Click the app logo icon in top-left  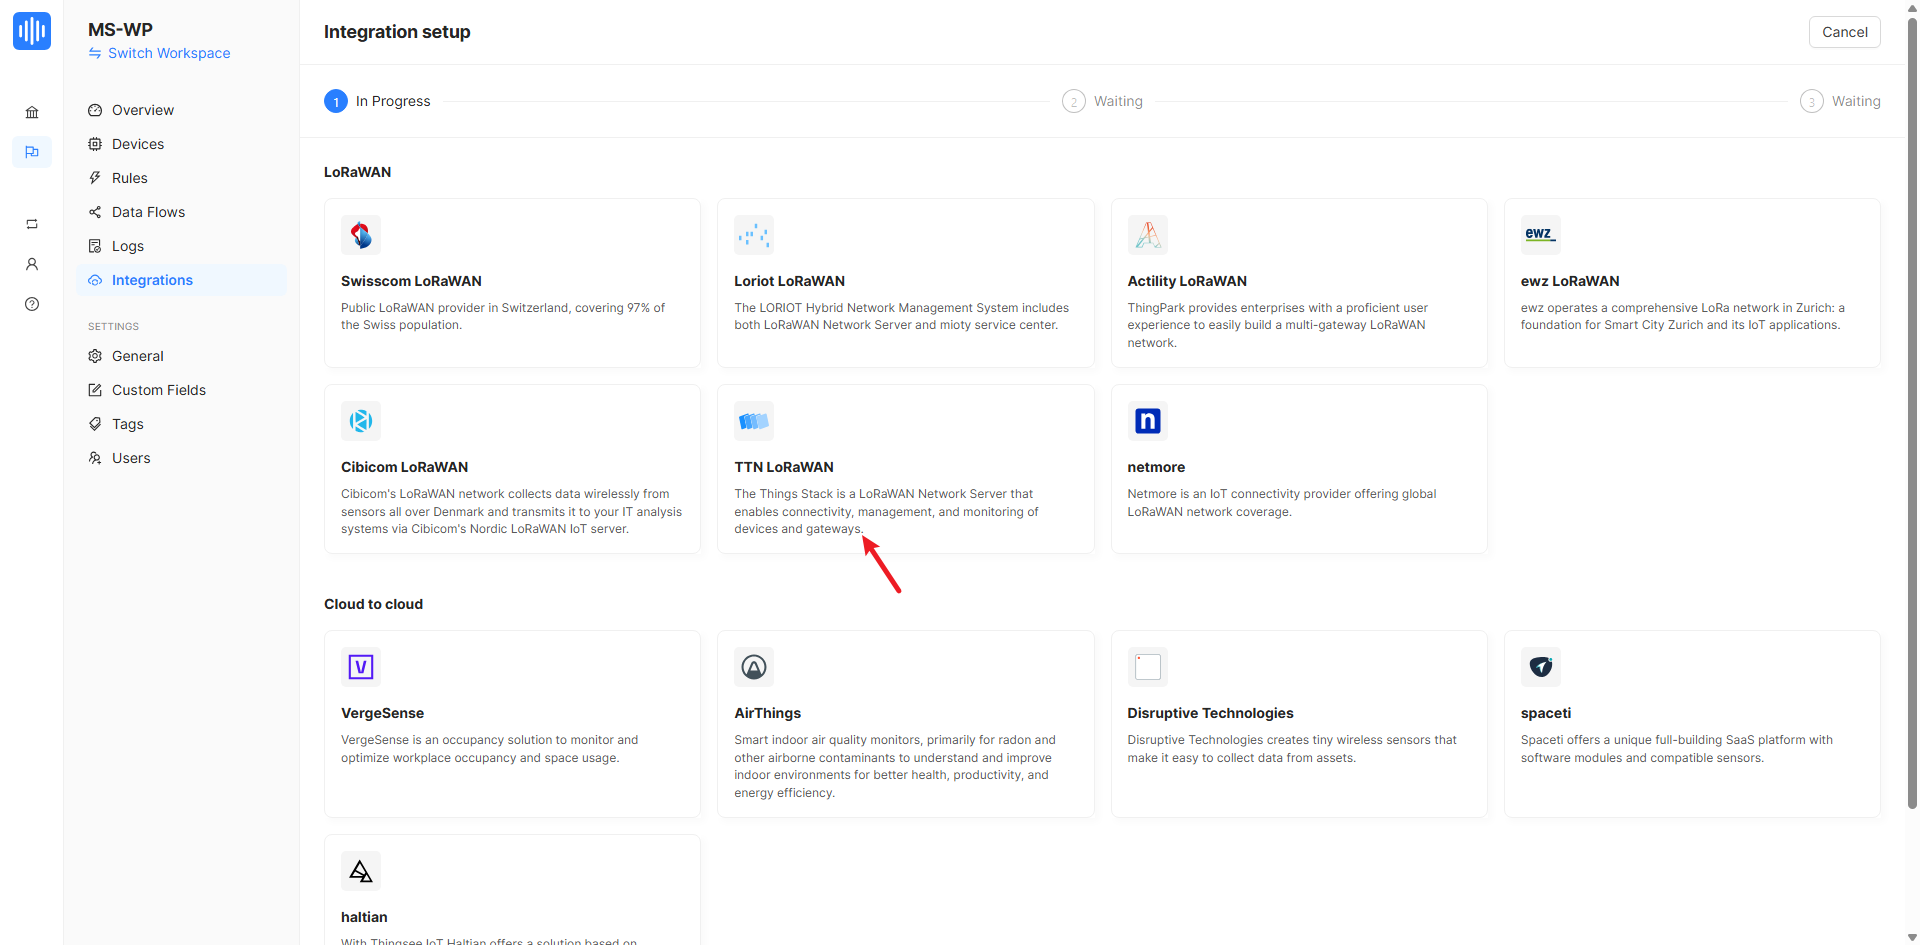click(32, 31)
